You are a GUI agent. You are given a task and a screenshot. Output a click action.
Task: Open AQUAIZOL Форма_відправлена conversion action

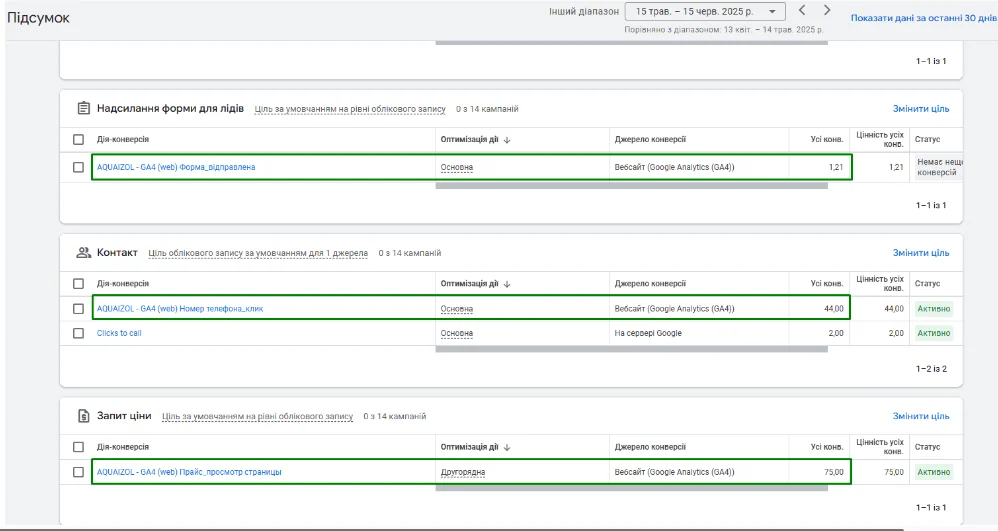176,167
